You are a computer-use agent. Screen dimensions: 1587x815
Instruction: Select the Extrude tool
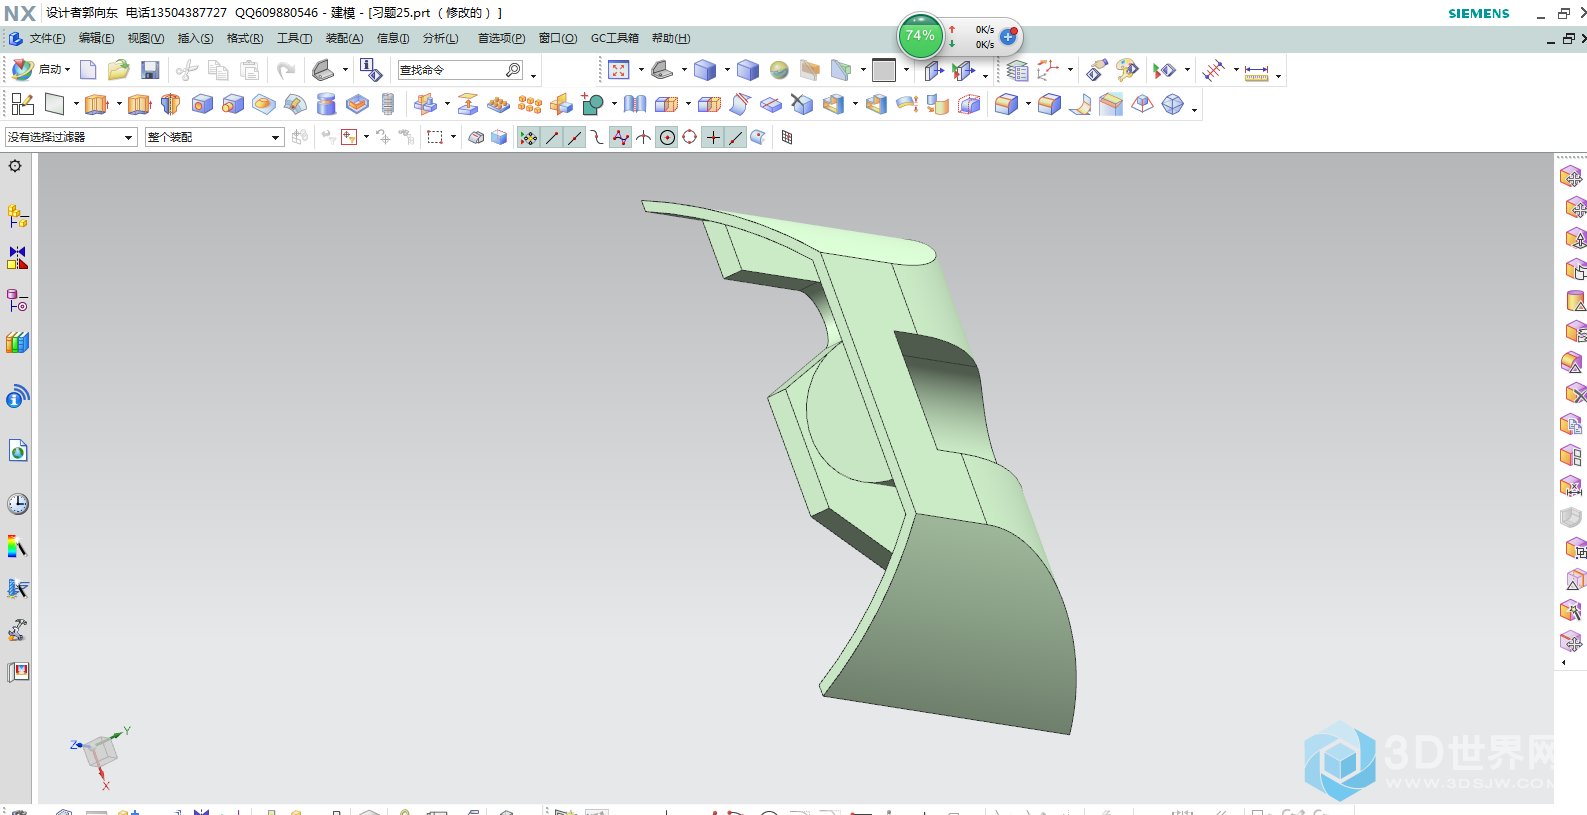[97, 104]
